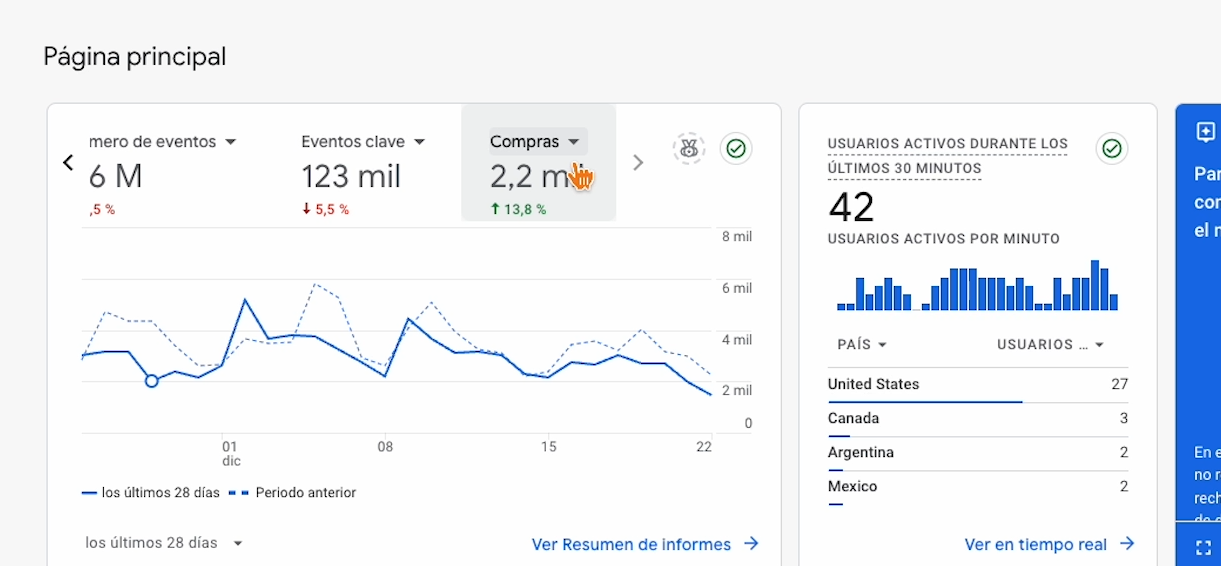Click the blue panel plus-note icon
Screen dimensions: 1221x566
coord(1205,132)
